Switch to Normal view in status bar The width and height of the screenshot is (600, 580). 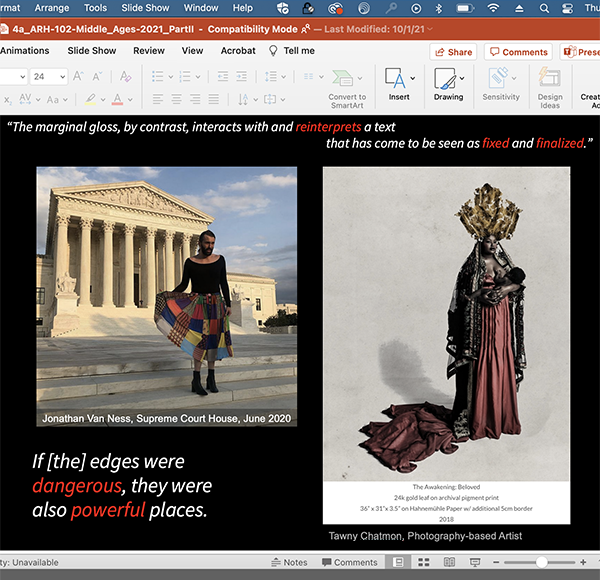[398, 562]
